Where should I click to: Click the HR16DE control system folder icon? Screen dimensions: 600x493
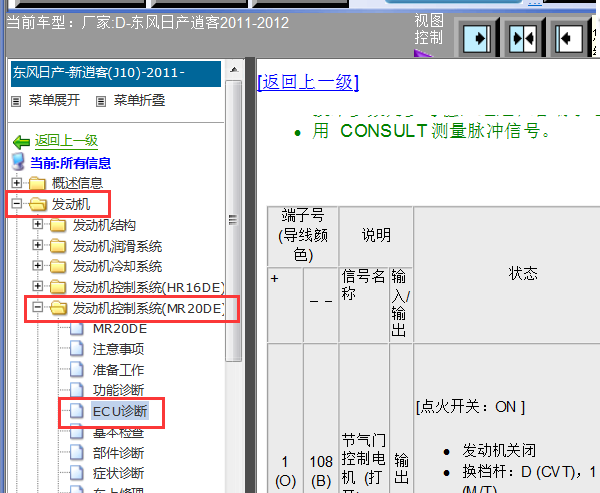click(58, 287)
